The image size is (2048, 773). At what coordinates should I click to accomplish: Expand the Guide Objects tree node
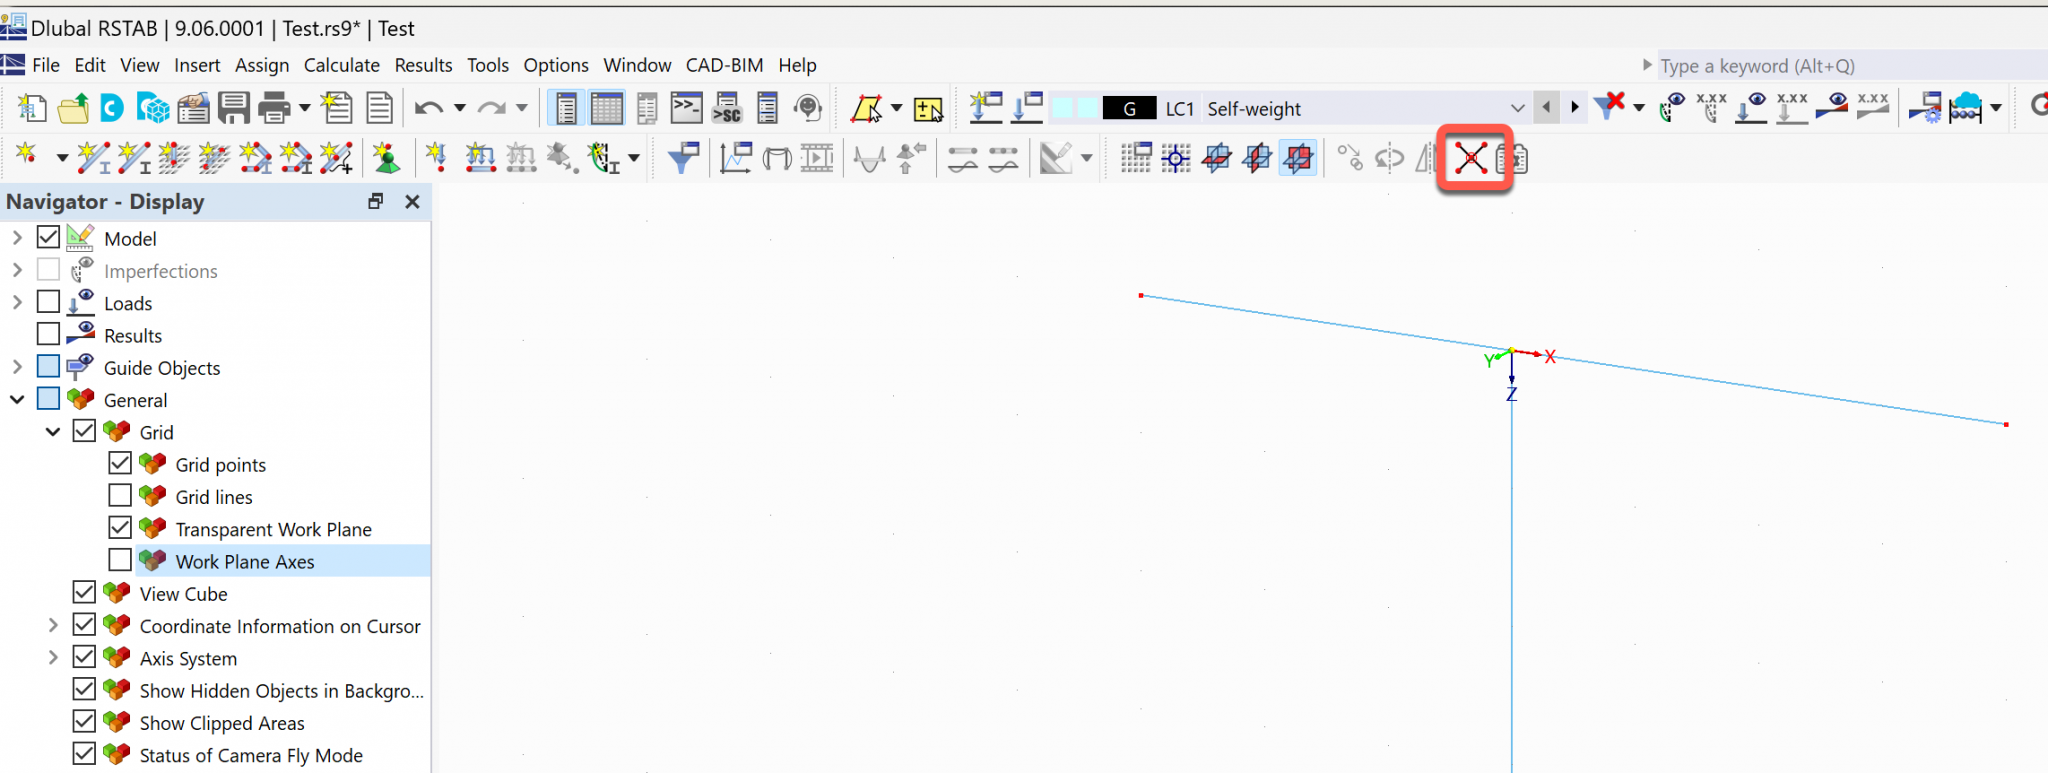point(17,367)
